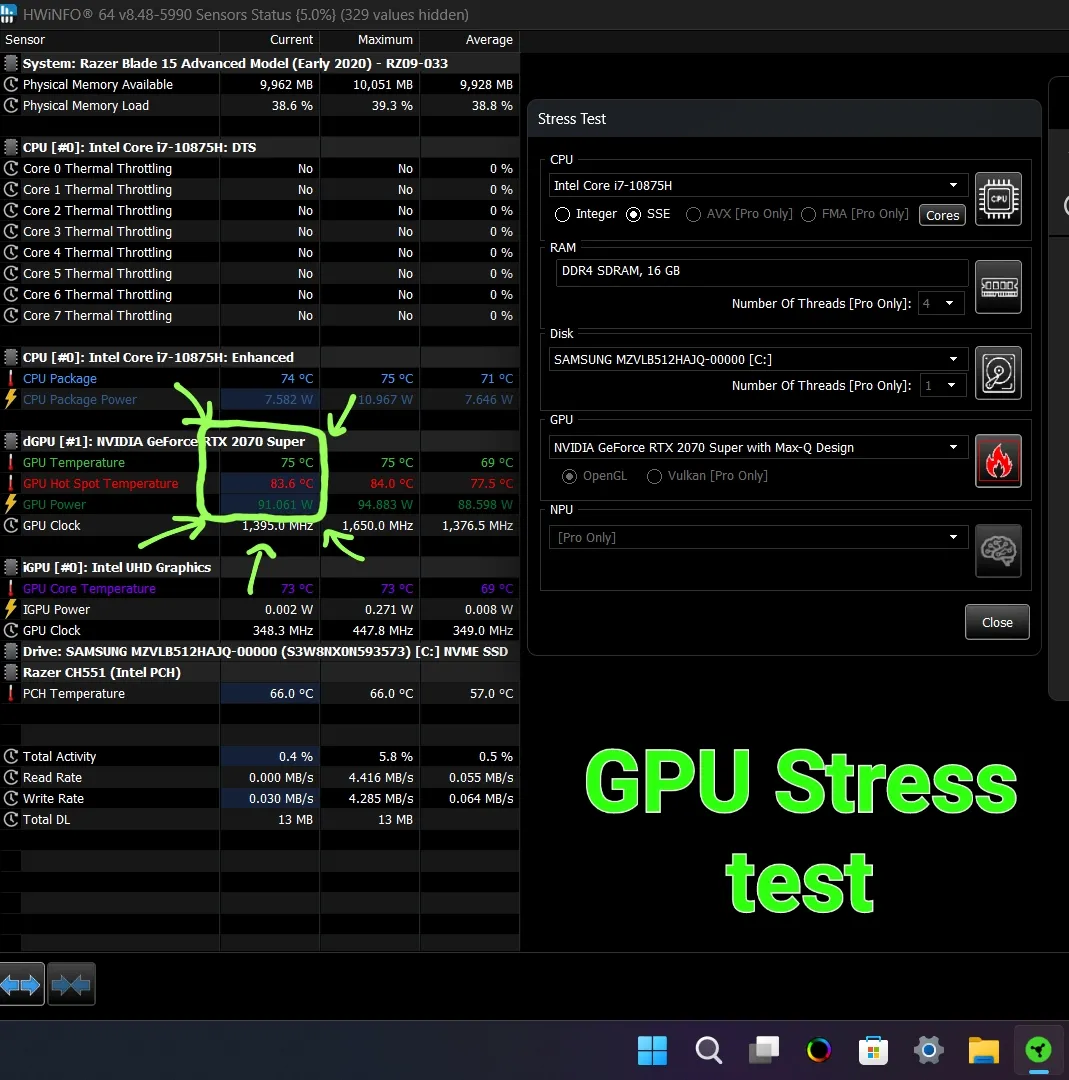
Task: Select the Total Activity row
Action: tap(260, 756)
